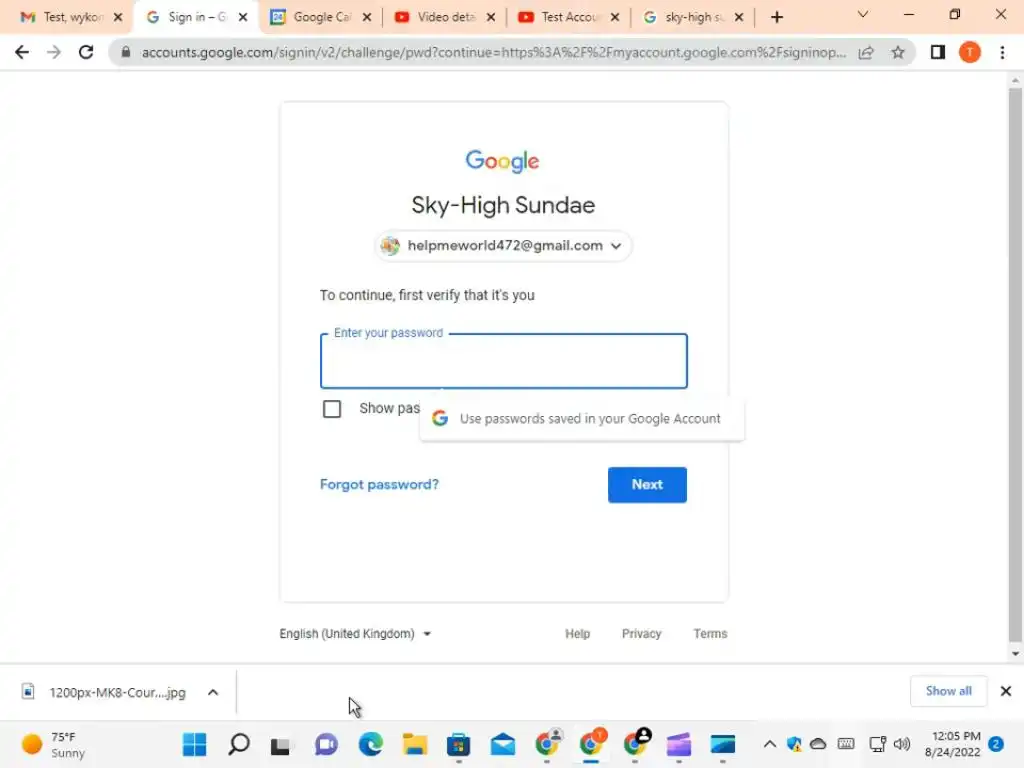Screen dimensions: 1024x768
Task: Tick the Show password checkbox
Action: coord(332,409)
